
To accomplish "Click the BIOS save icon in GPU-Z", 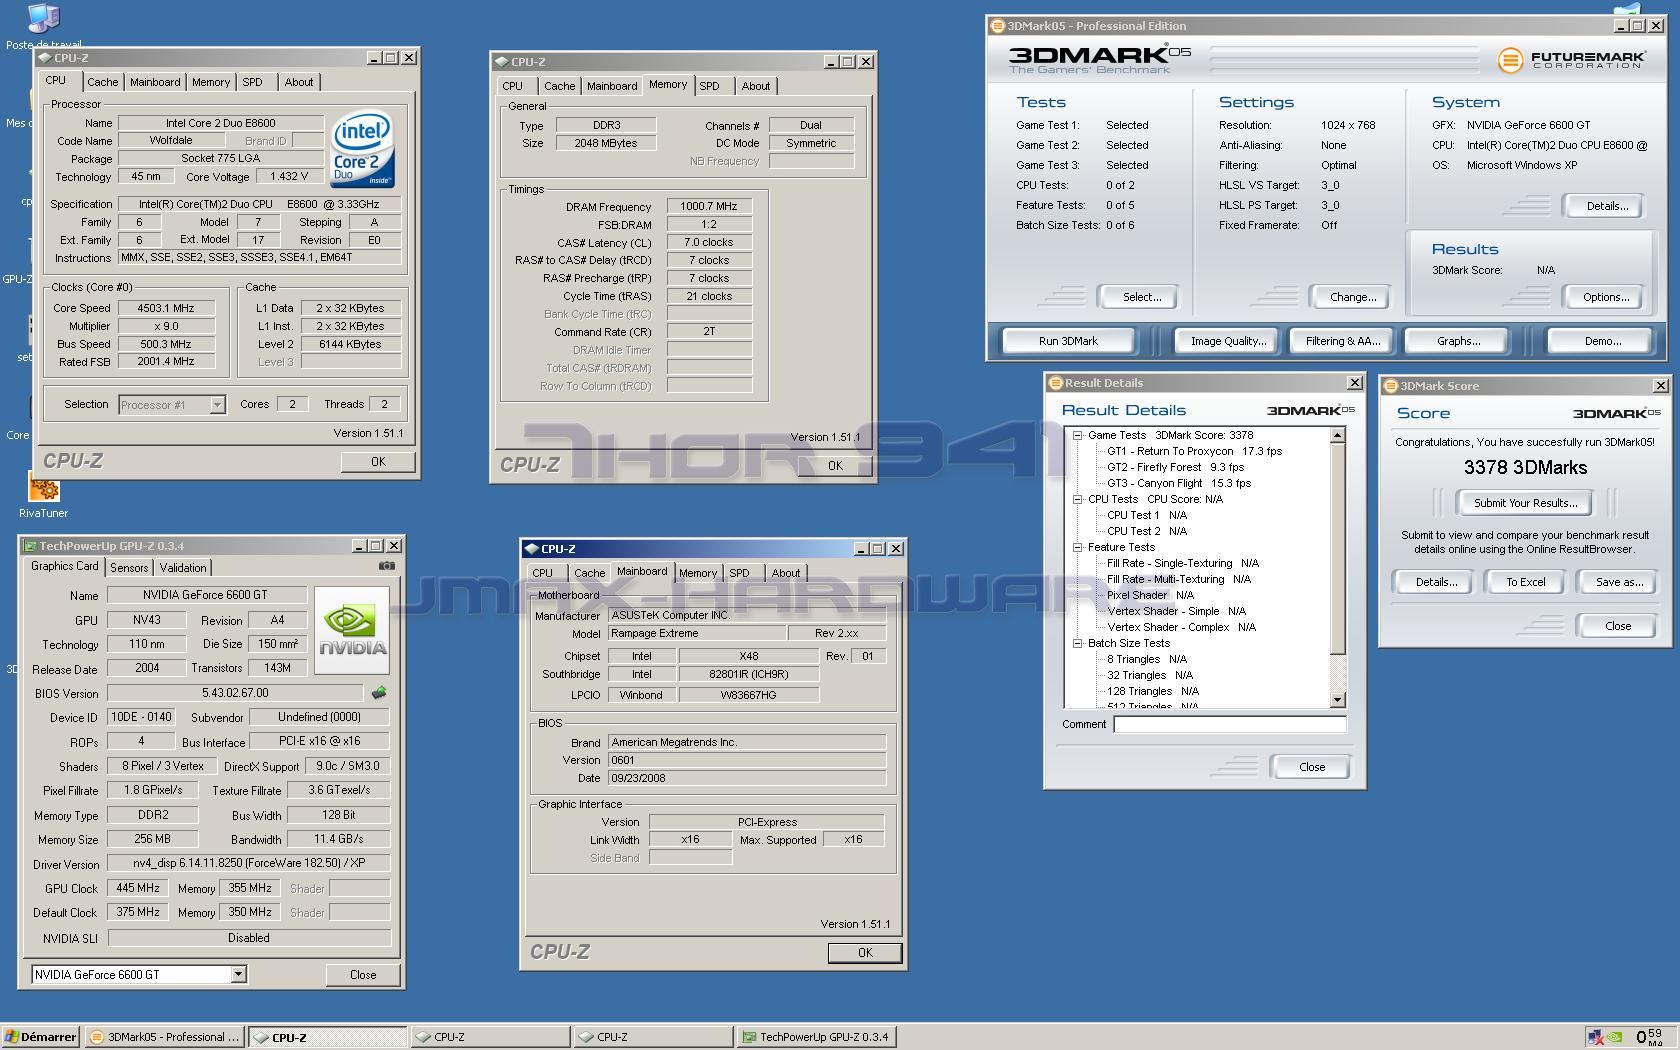I will [379, 692].
